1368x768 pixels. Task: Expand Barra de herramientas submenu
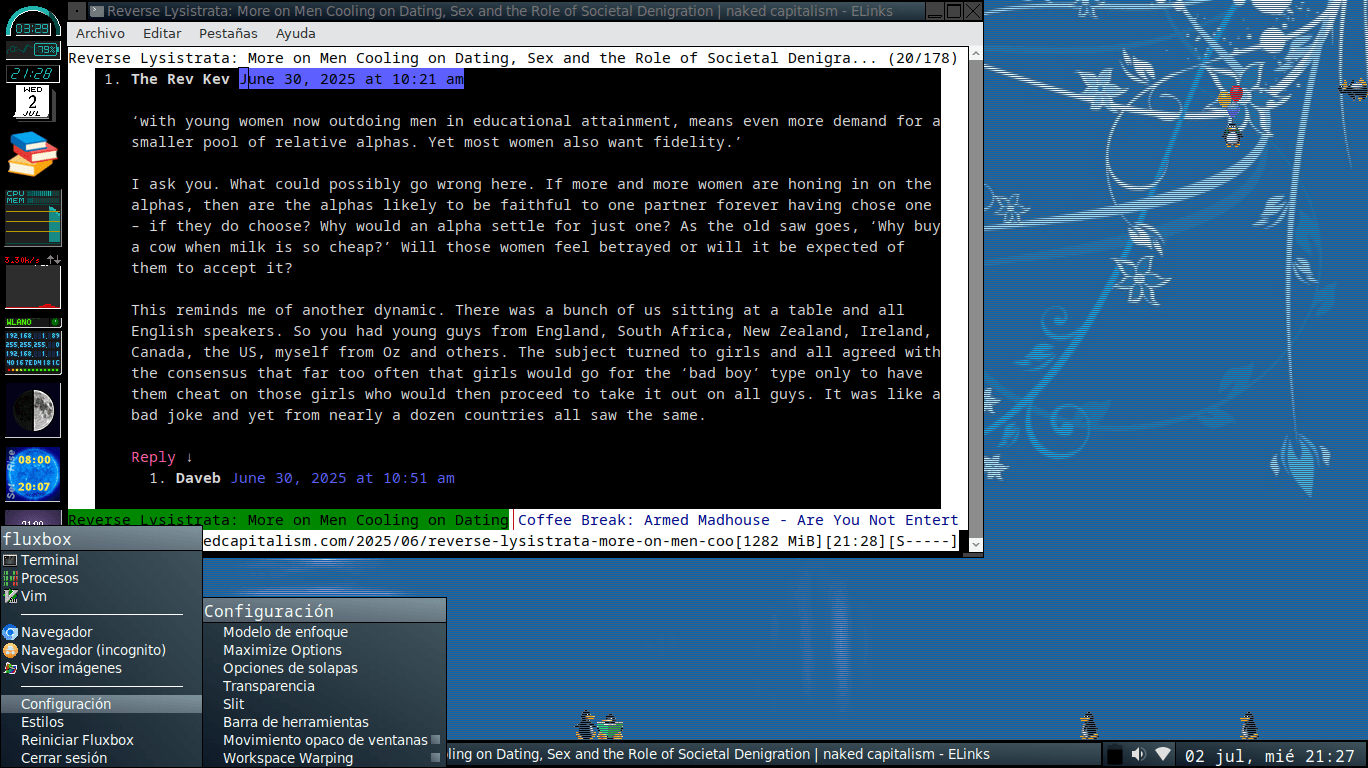pyautogui.click(x=324, y=722)
